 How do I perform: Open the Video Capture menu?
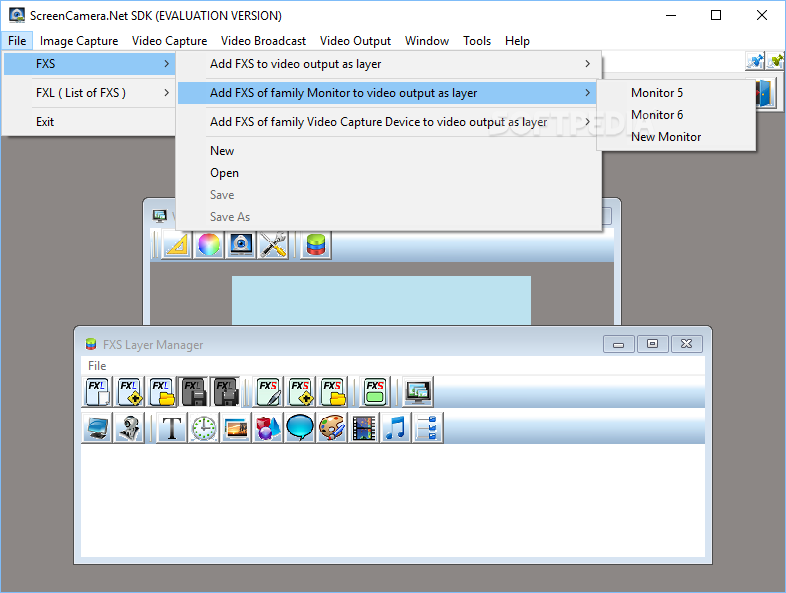click(169, 41)
